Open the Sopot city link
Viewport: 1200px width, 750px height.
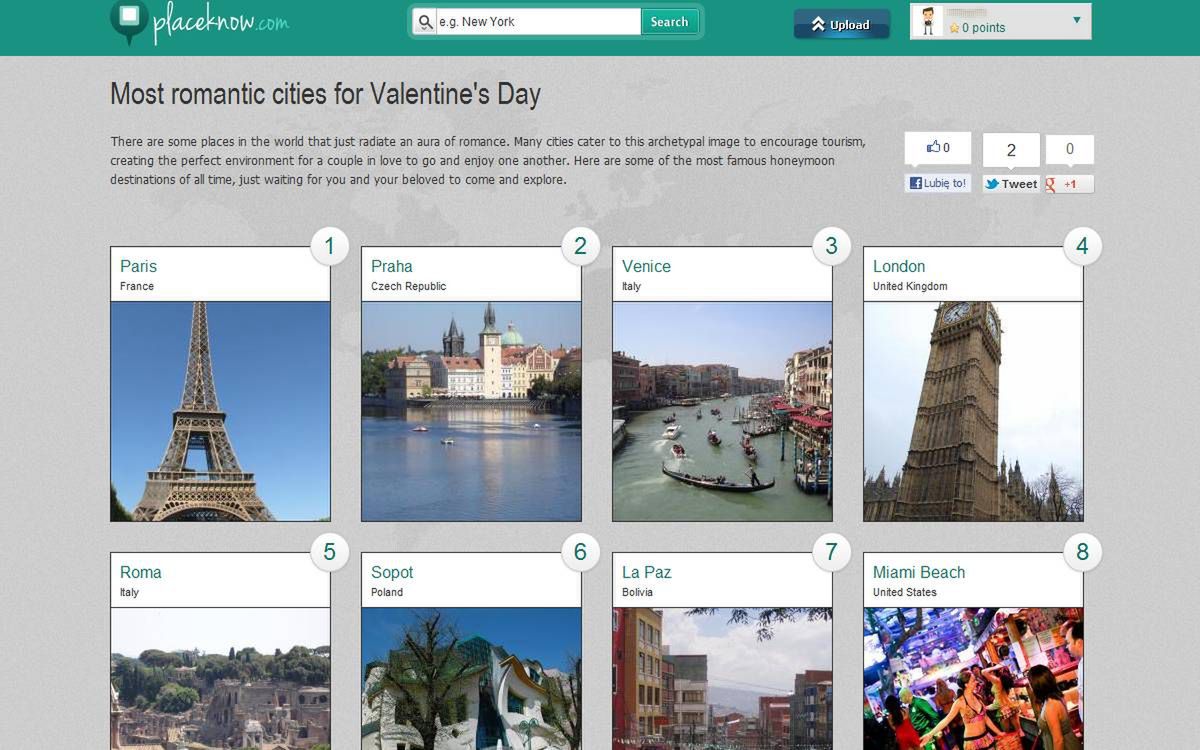392,572
